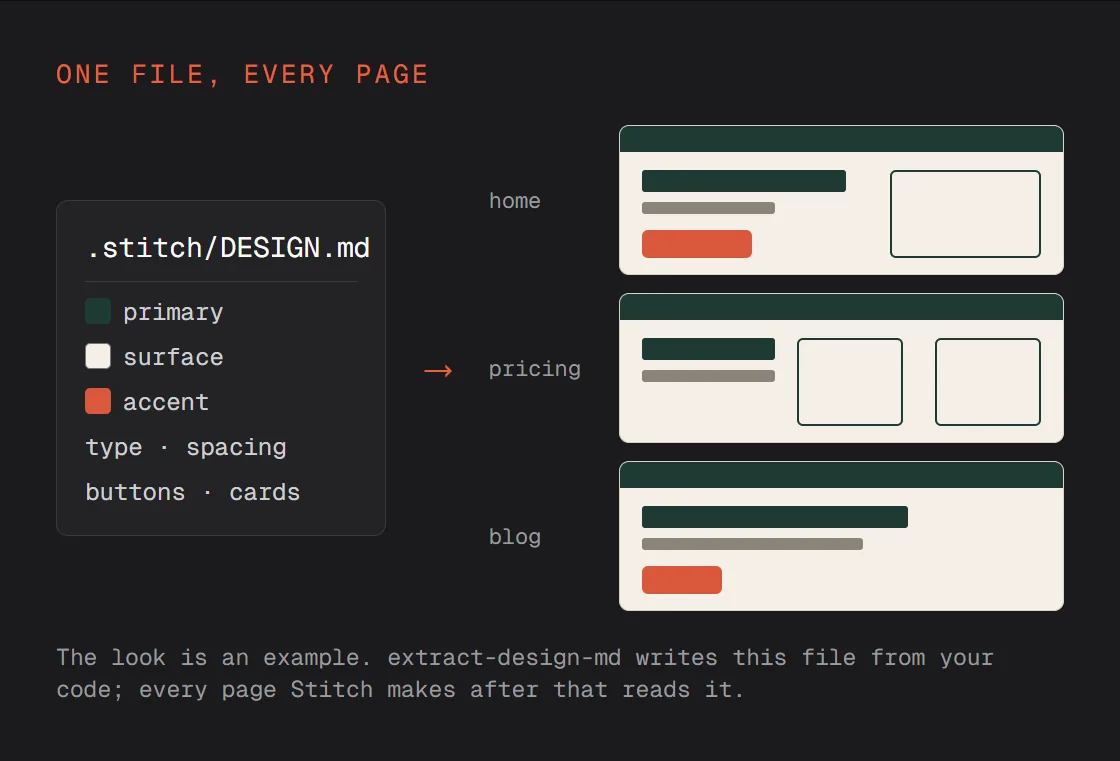Image resolution: width=1120 pixels, height=761 pixels.
Task: Click the gray subtitle bar in blog mockup
Action: pyautogui.click(x=752, y=544)
